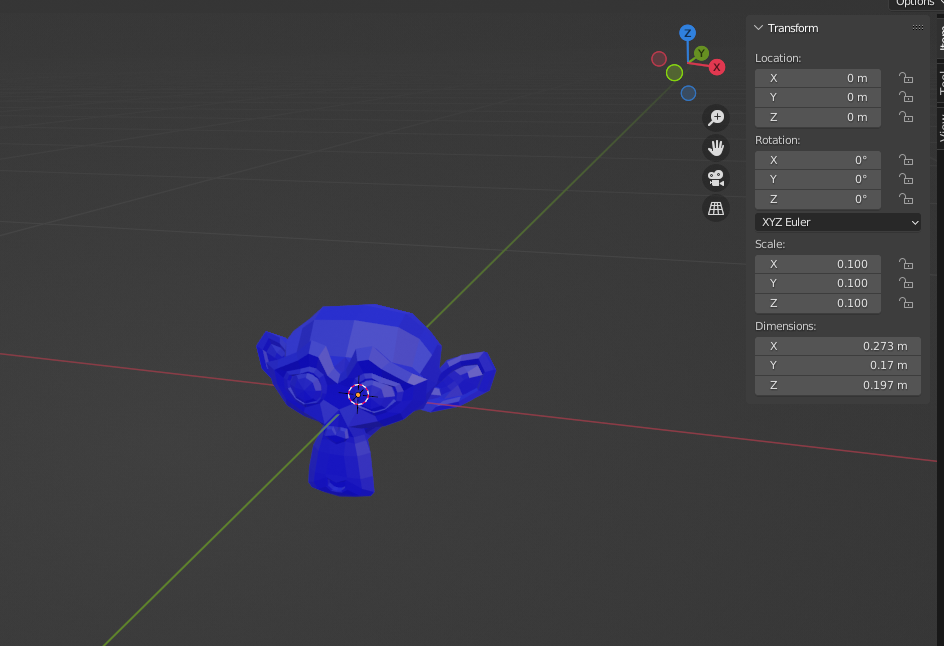This screenshot has height=646, width=944.
Task: Lock the Scale X value
Action: pyautogui.click(x=906, y=264)
